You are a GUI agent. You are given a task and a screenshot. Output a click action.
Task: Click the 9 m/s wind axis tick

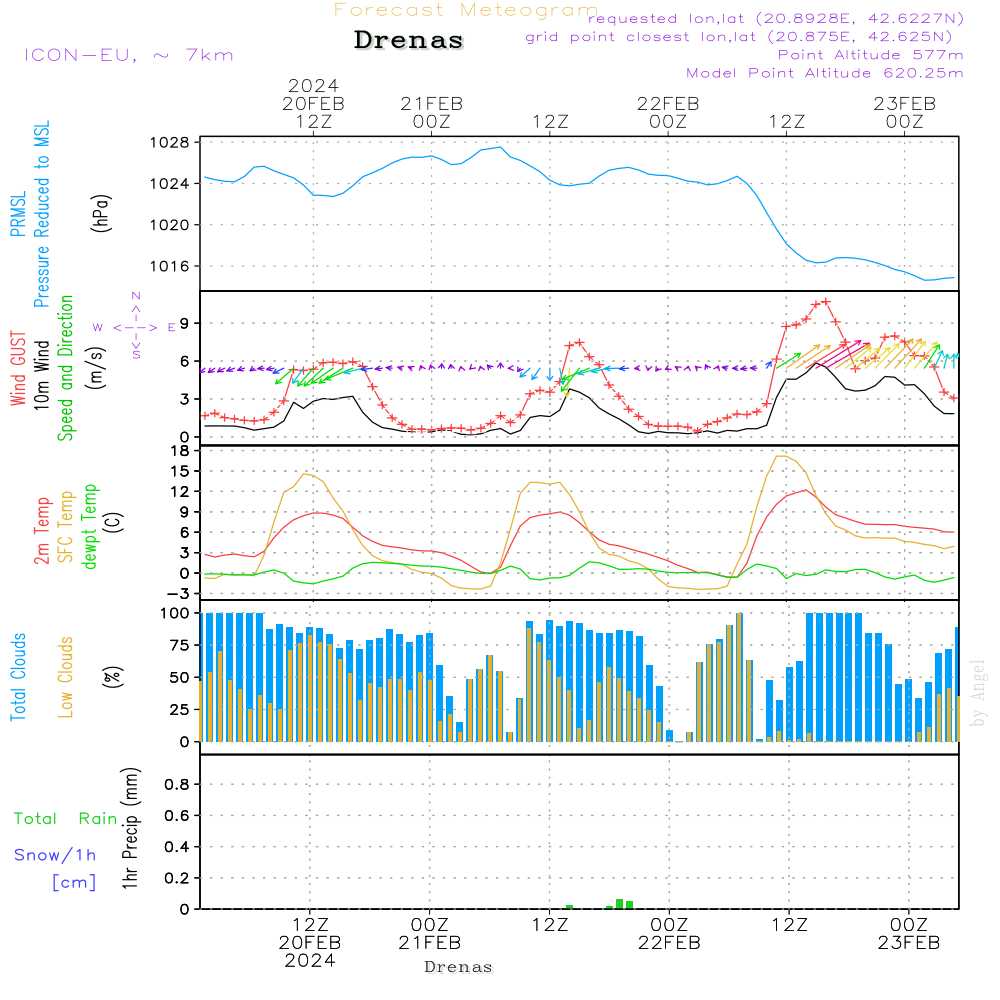click(x=184, y=323)
